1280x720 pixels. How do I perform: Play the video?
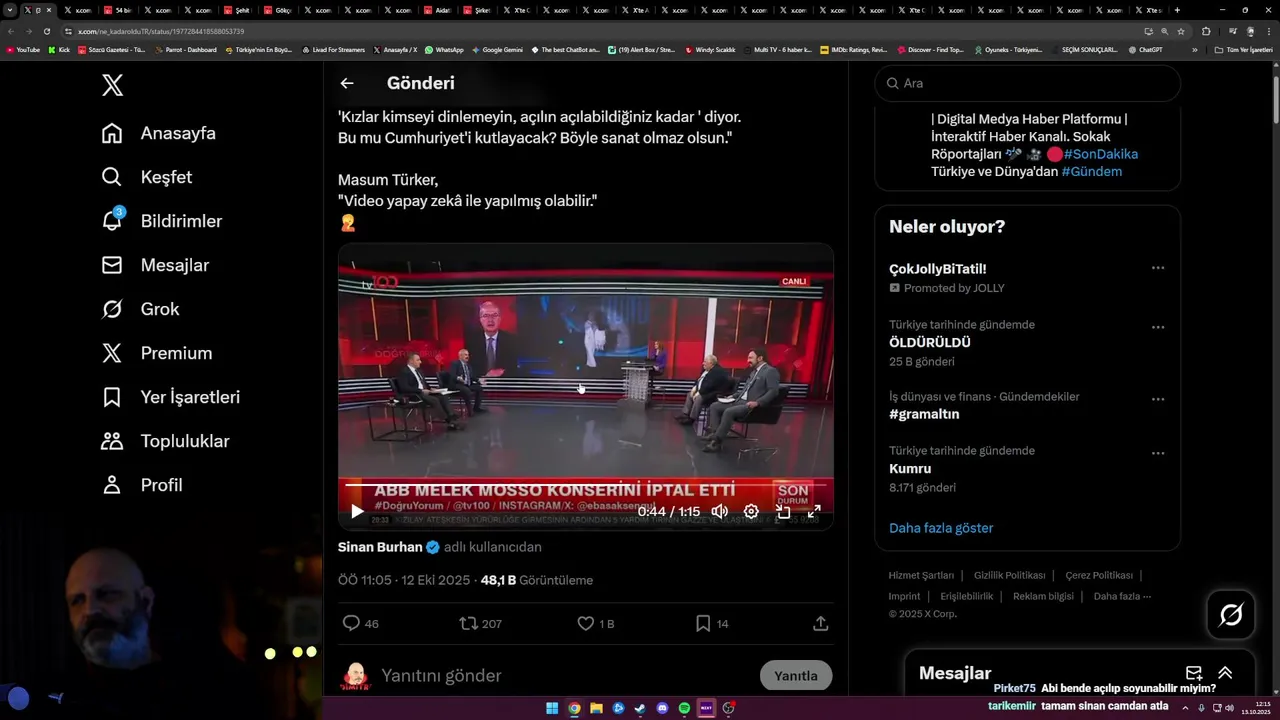click(357, 512)
